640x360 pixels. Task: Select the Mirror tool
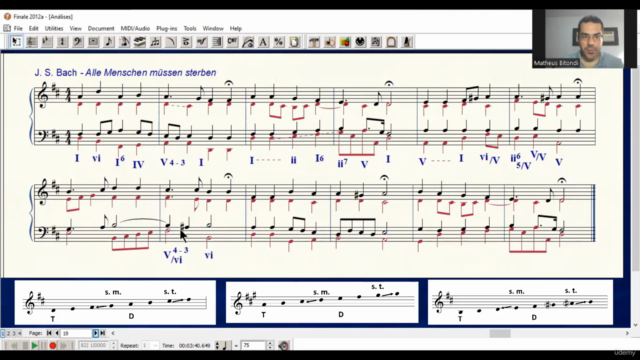[x=376, y=42]
